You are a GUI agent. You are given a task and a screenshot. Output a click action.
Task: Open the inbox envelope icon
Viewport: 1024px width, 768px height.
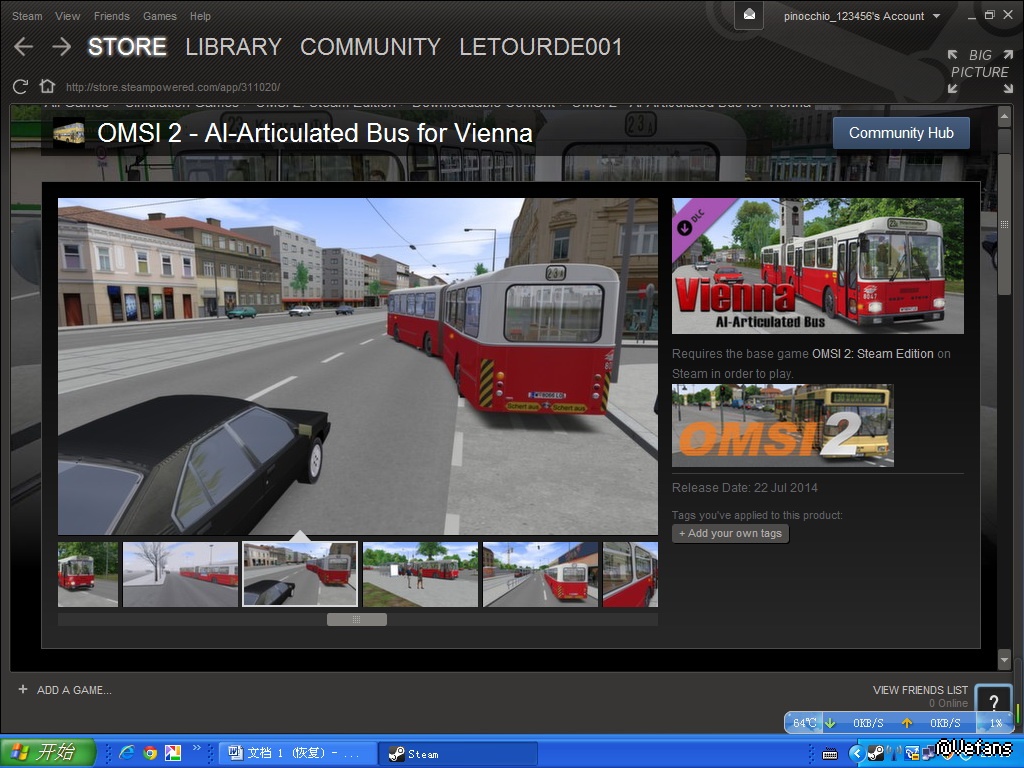749,15
